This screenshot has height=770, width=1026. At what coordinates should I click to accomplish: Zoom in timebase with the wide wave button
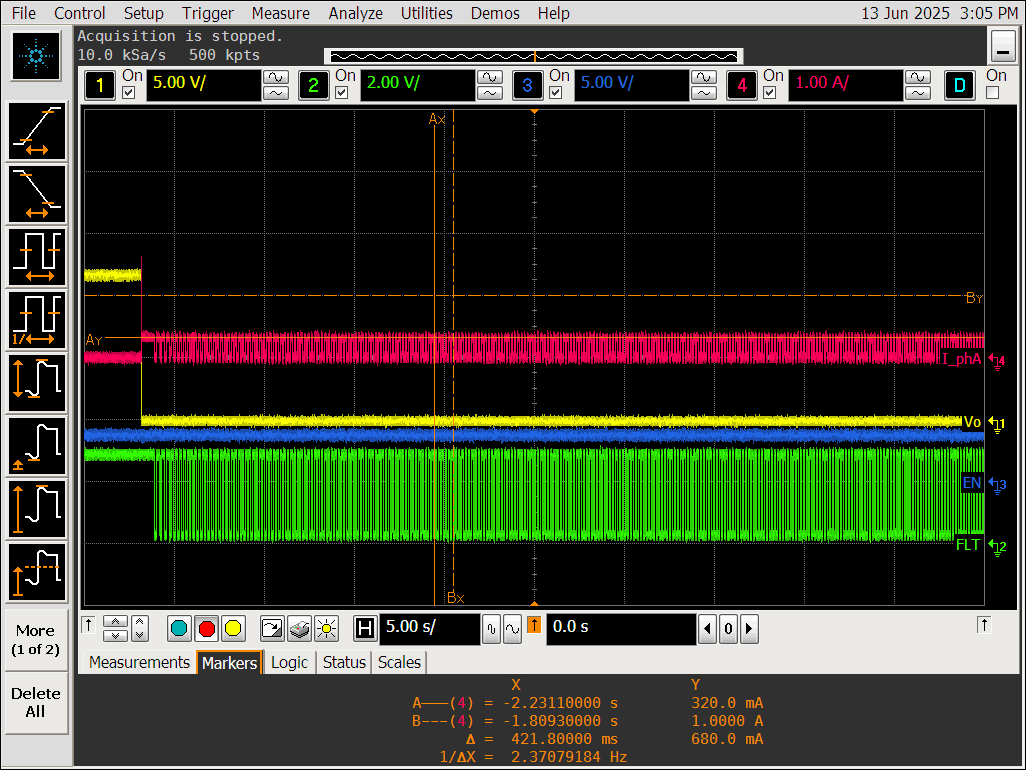[512, 629]
